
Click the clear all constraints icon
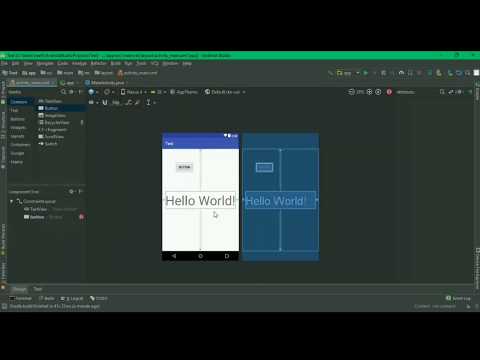pos(128,102)
